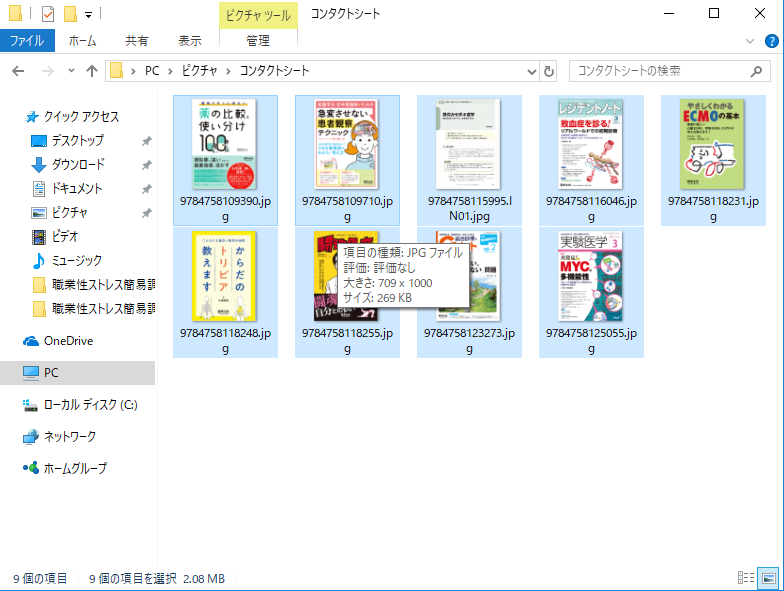
Task: Navigate up one folder with the up arrow
Action: (92, 71)
